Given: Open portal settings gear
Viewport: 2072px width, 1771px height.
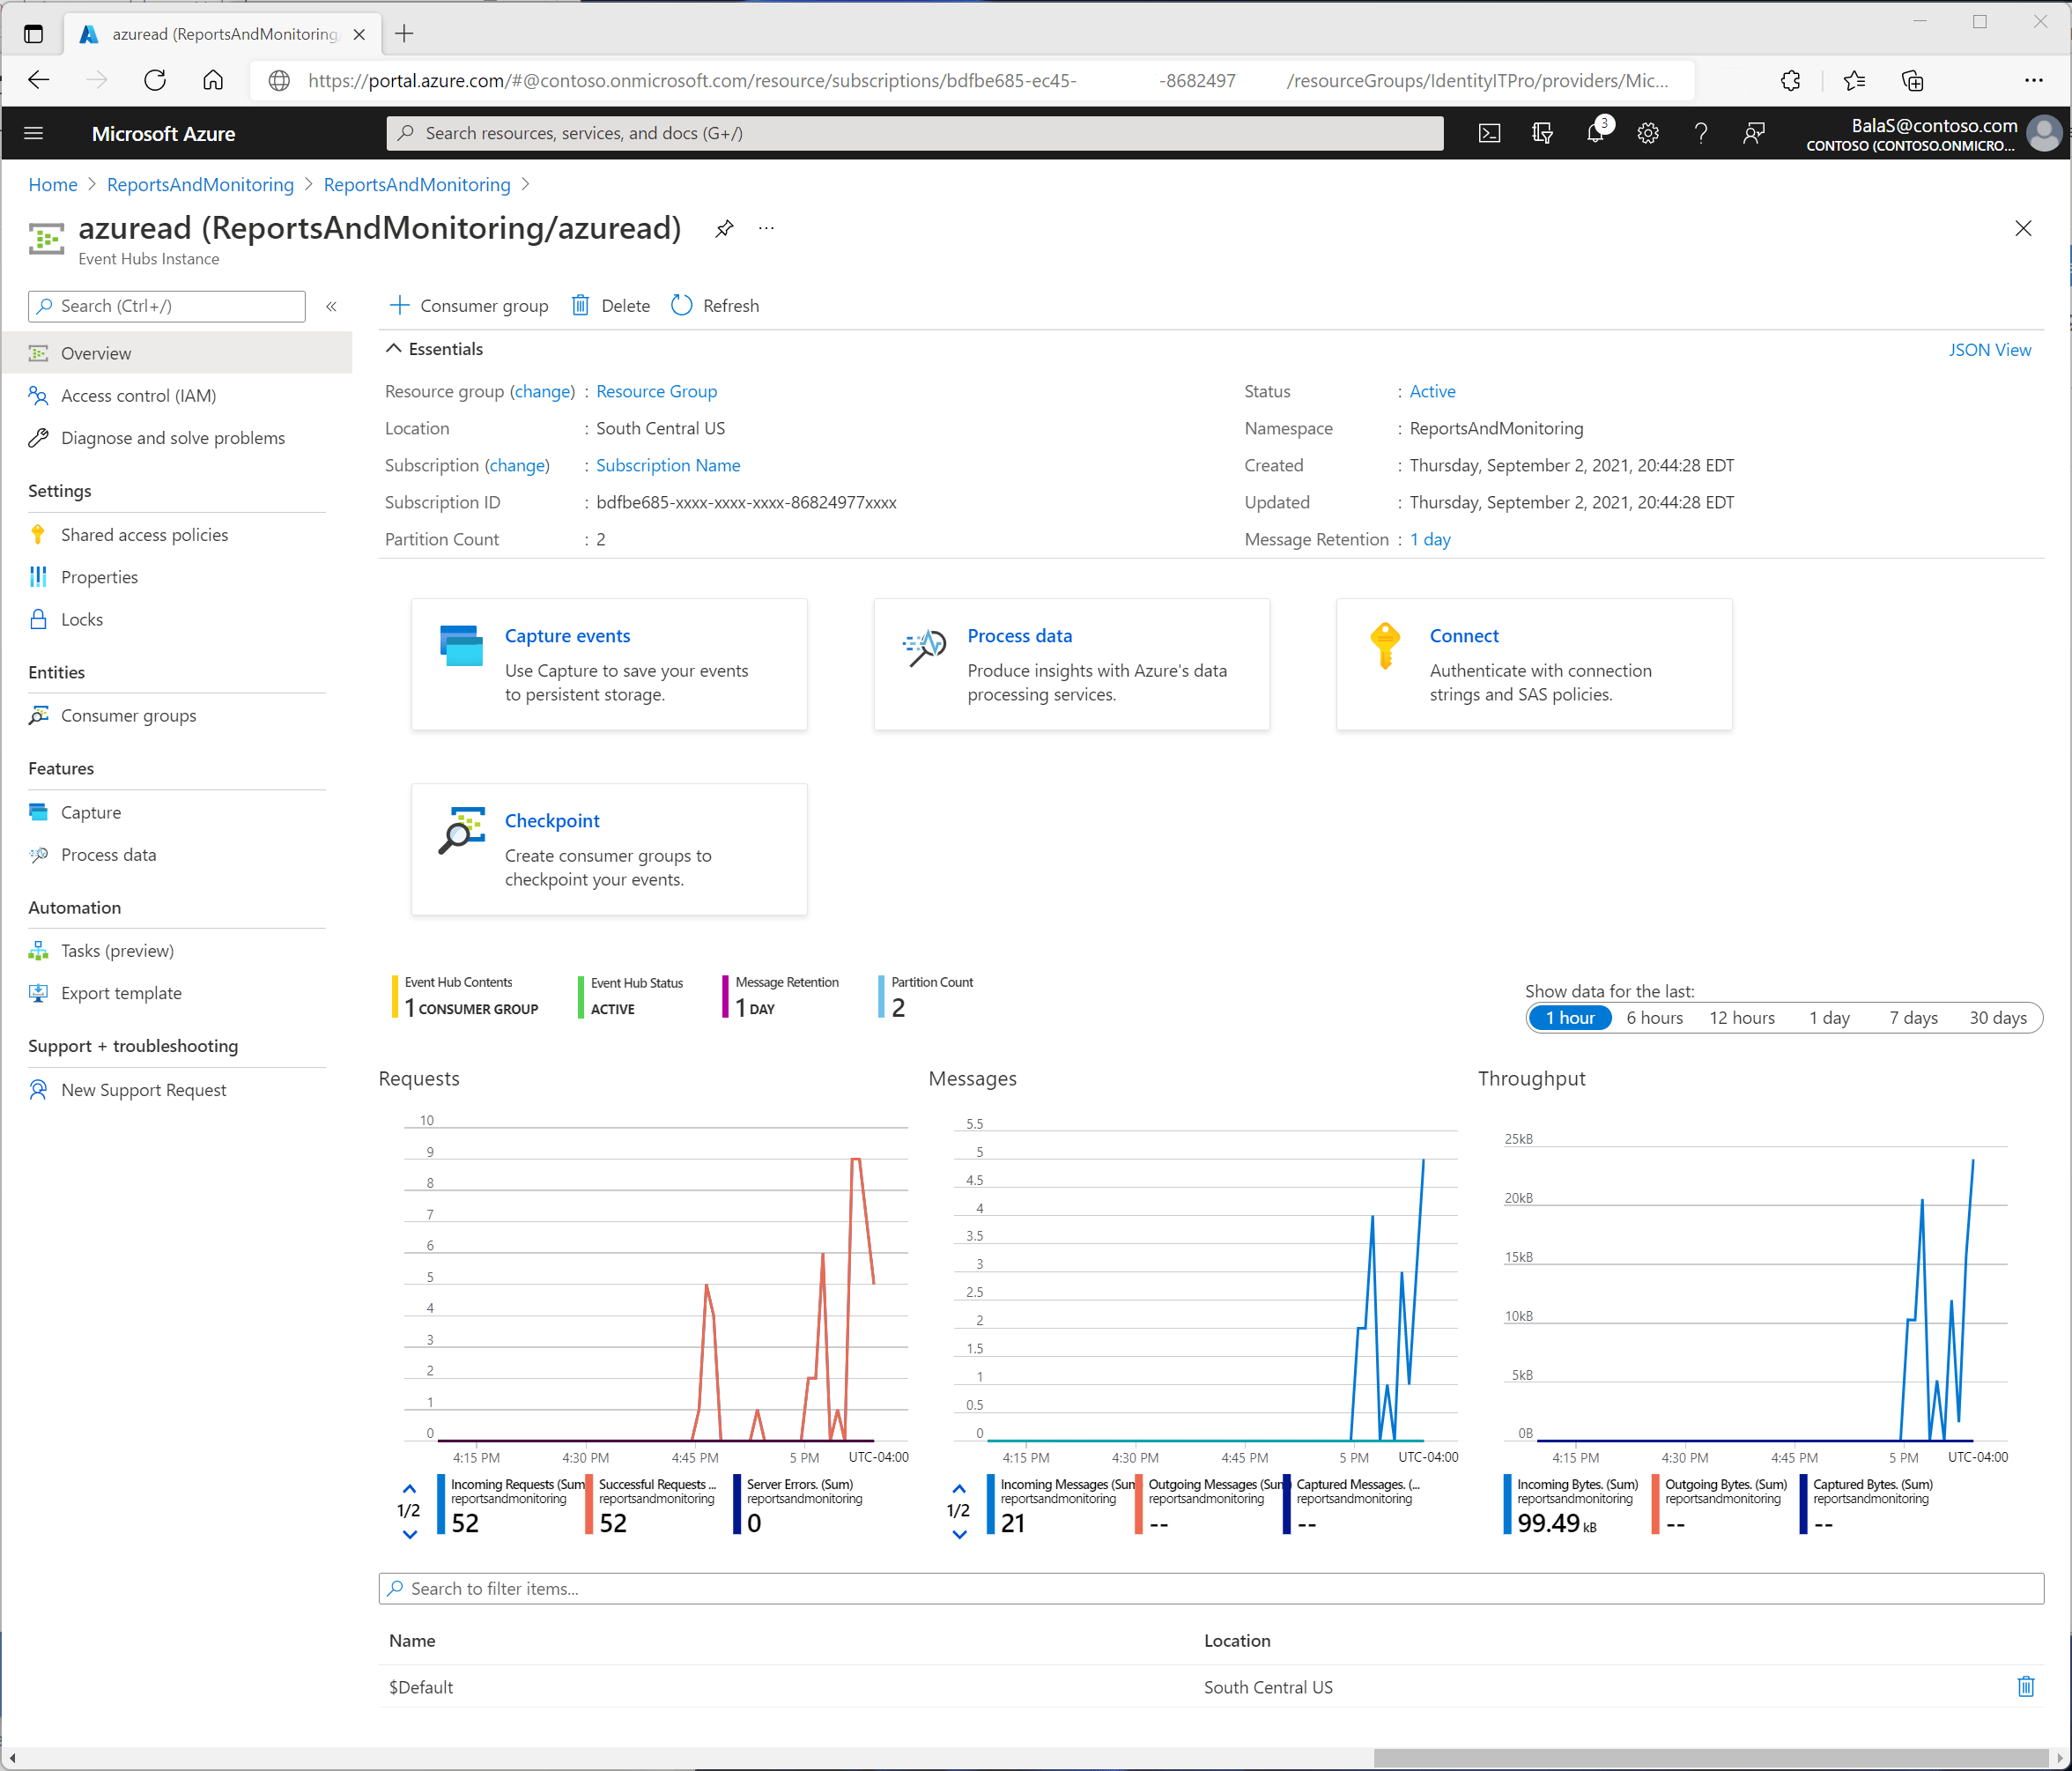Looking at the screenshot, I should (1648, 133).
